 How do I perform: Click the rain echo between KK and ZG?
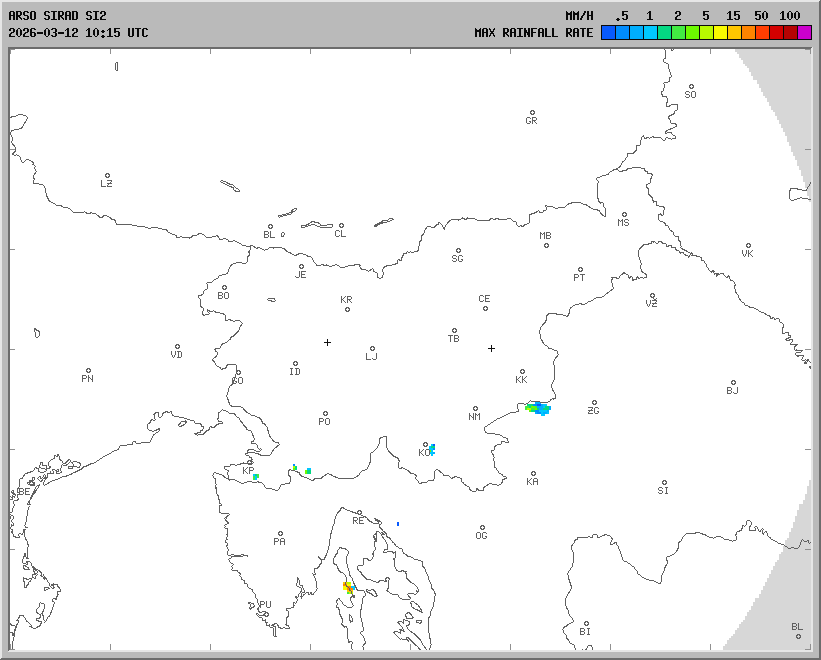[x=539, y=407]
